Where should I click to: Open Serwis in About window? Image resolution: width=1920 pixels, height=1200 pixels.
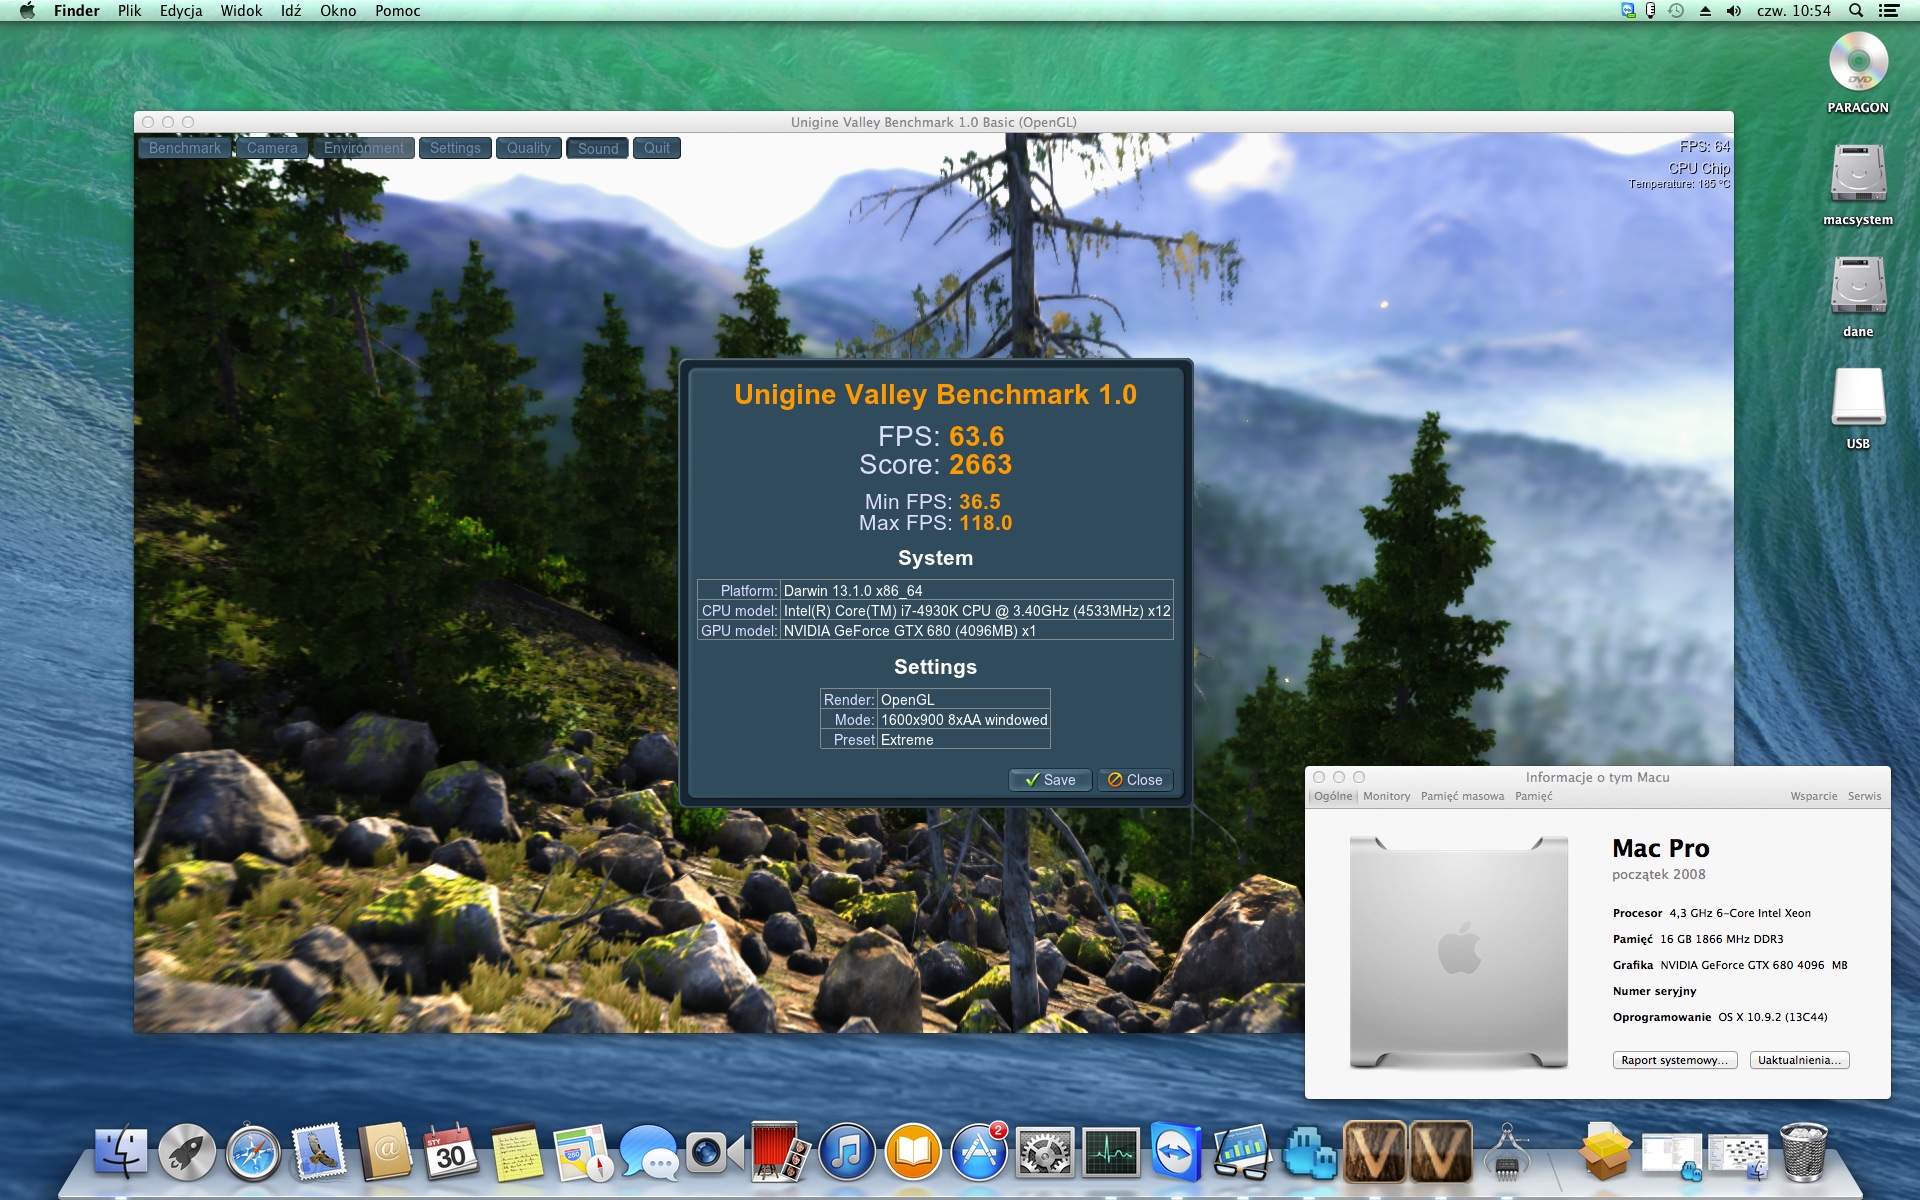pos(1864,796)
